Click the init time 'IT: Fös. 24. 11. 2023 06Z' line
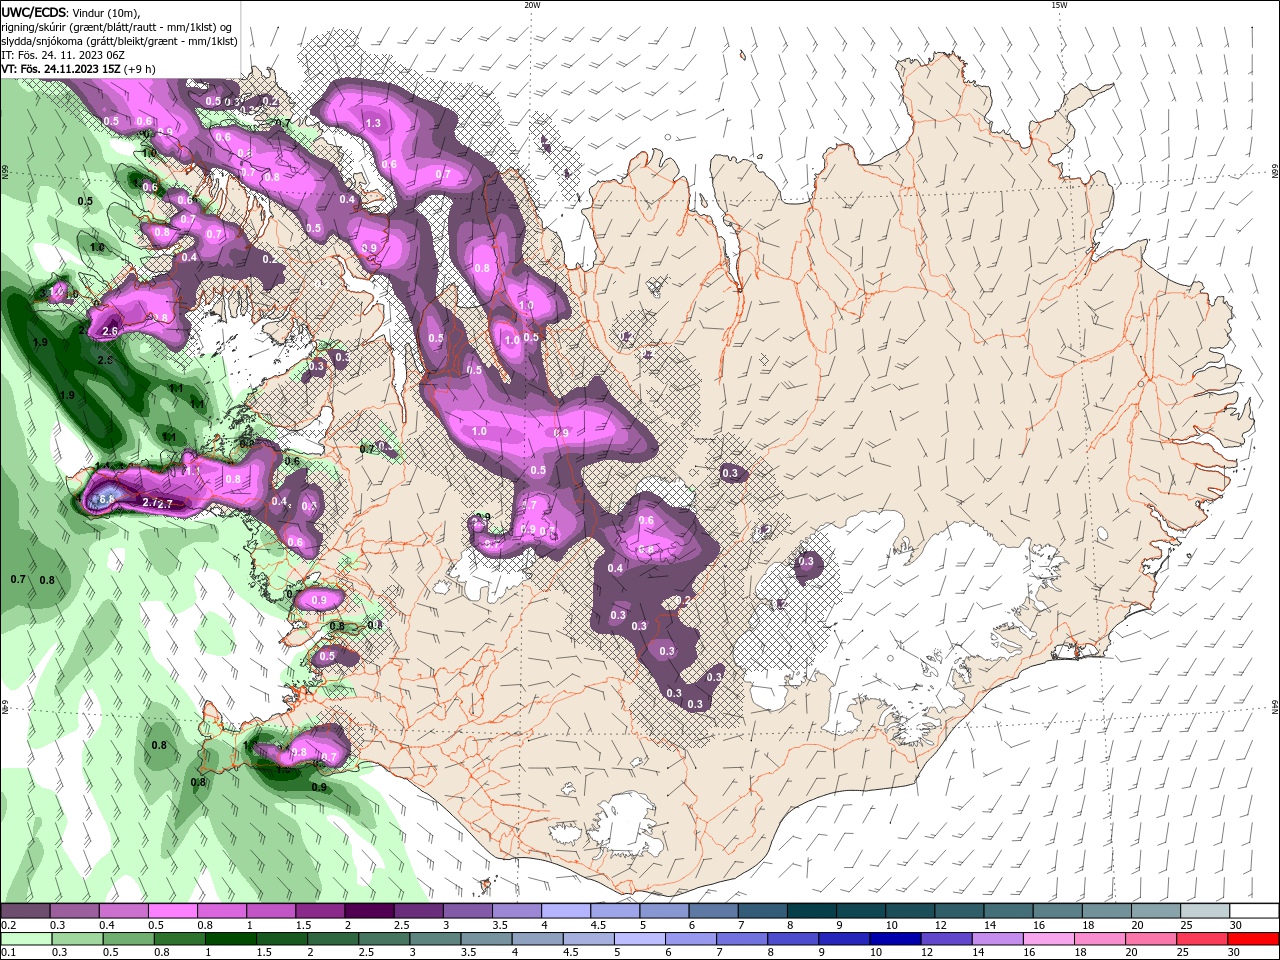Screen dimensions: 1280x960 coord(62,55)
